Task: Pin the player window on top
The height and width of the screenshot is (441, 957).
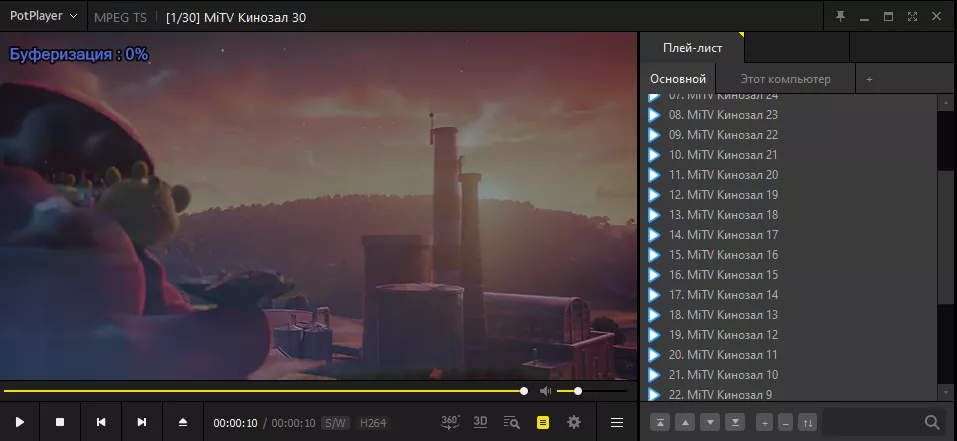Action: coord(840,17)
